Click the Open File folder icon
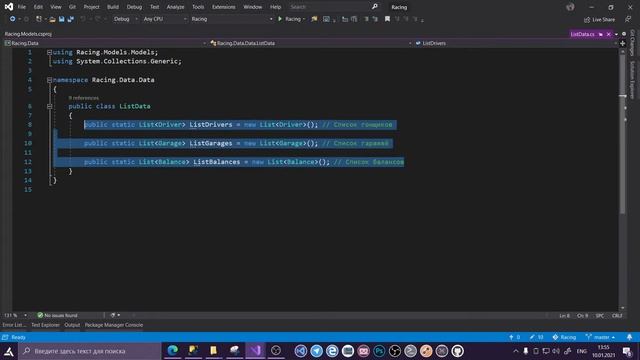Screen dimensions: 640x360 [52, 19]
